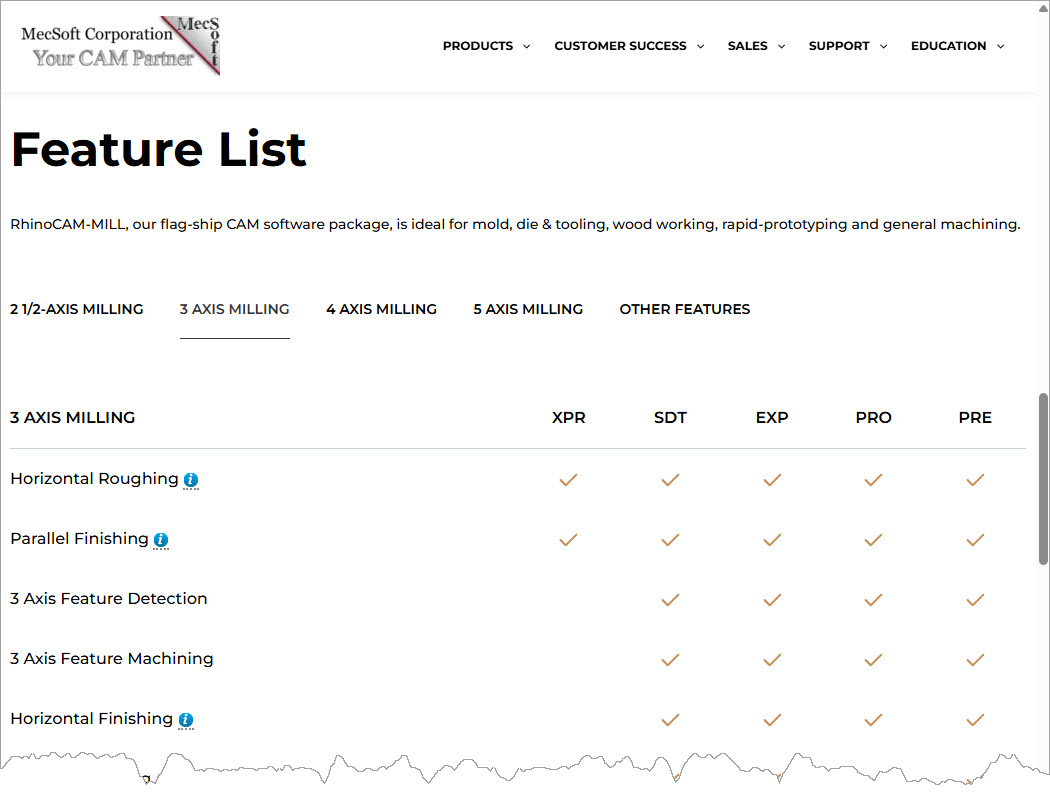Switch to the 2 1/2-Axis Milling tab

point(77,309)
